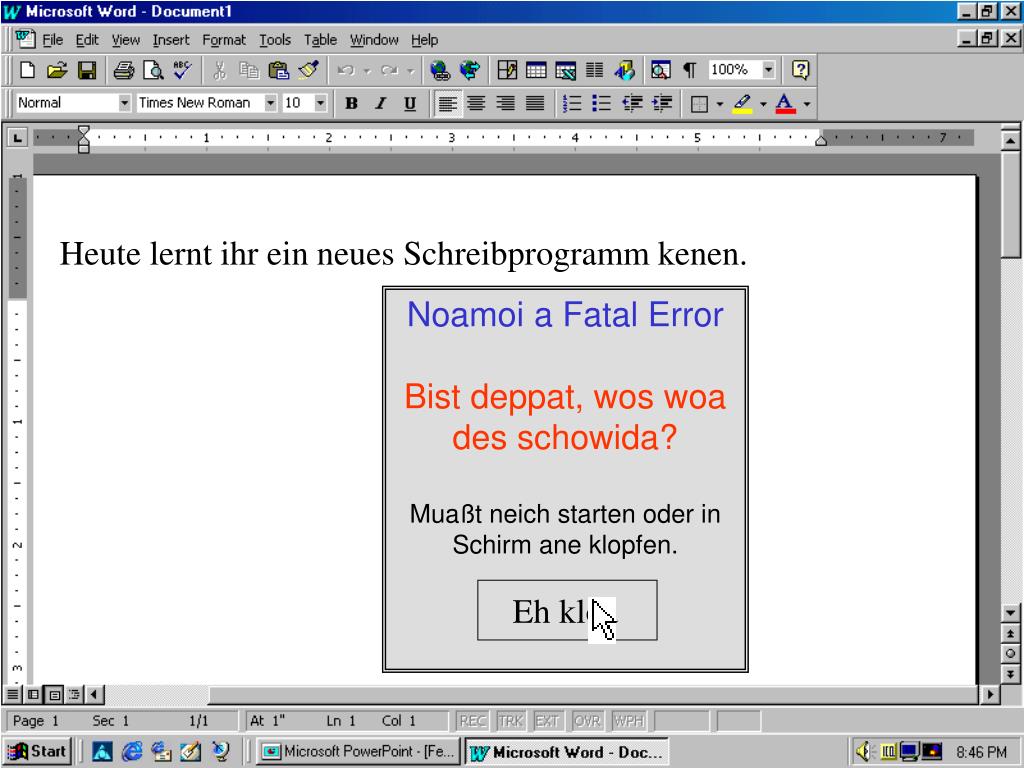
Task: Click the Copy icon
Action: click(249, 70)
